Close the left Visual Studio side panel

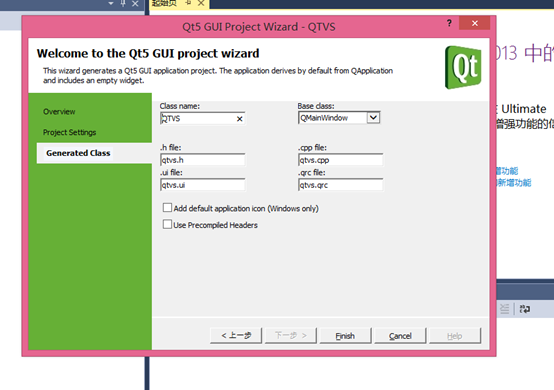pos(135,4)
